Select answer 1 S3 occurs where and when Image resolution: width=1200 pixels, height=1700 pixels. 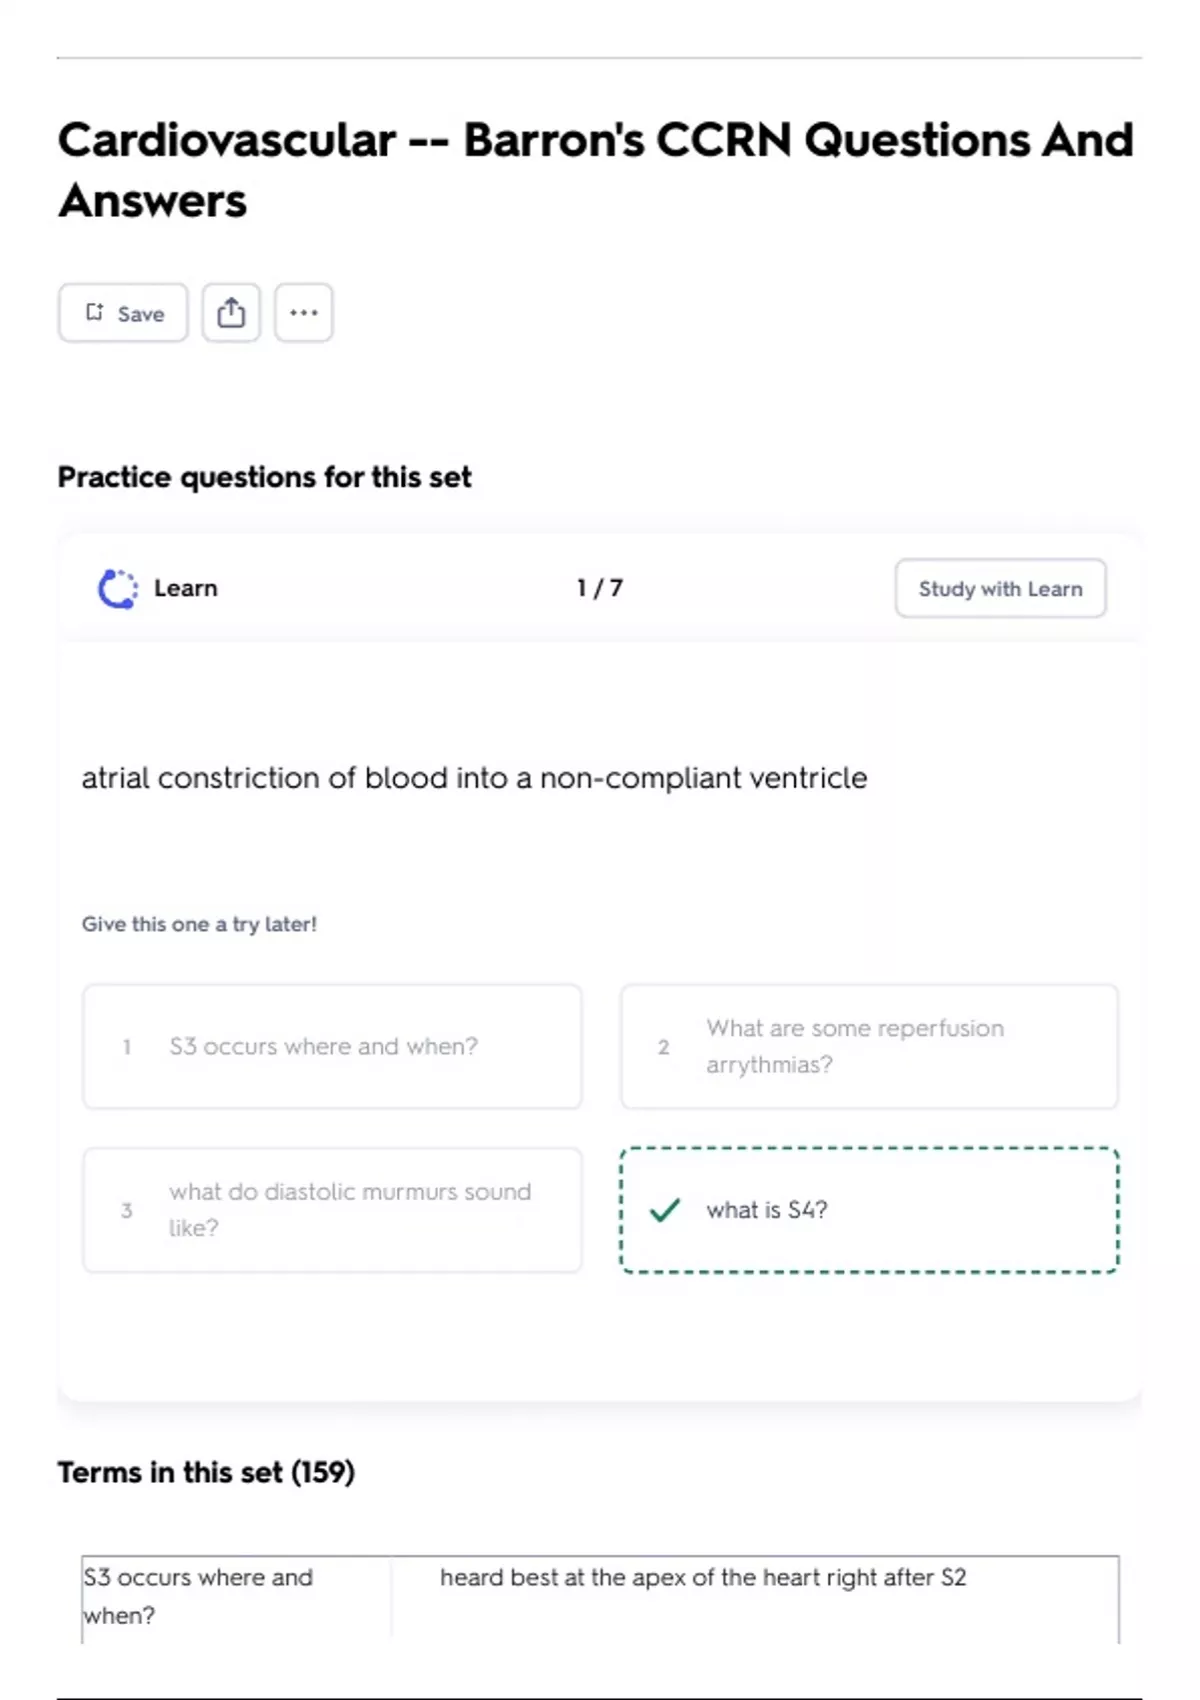[332, 1046]
